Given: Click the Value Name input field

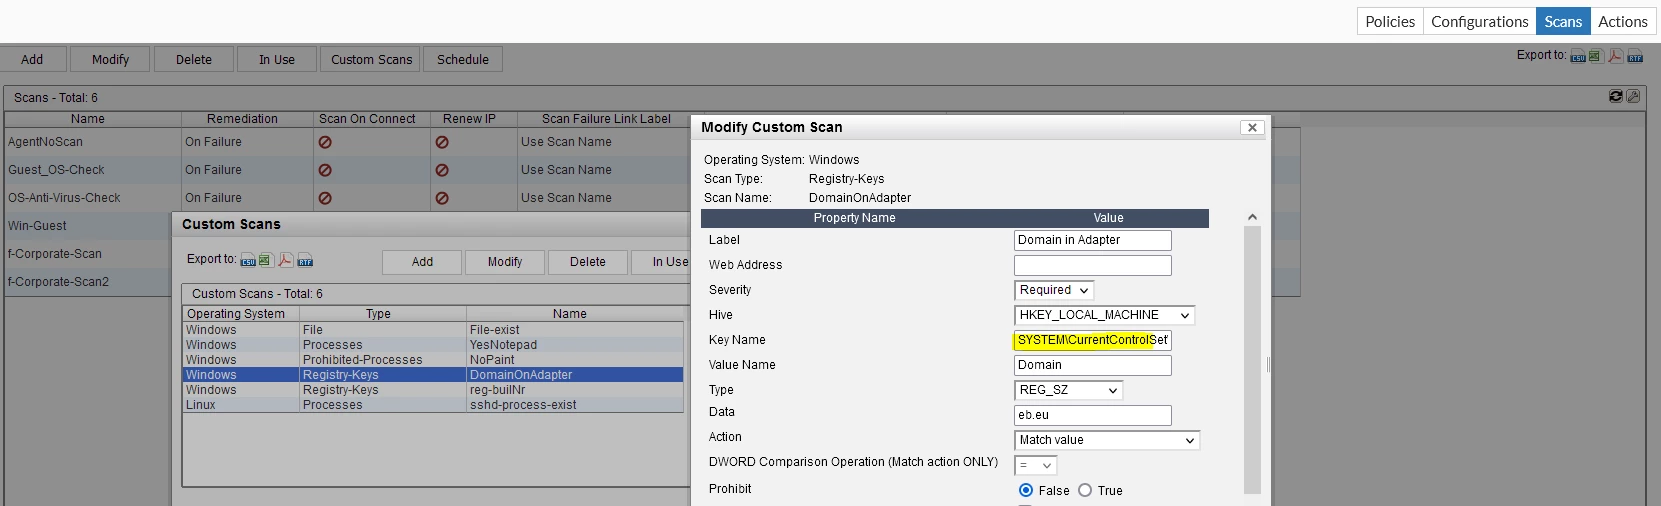Looking at the screenshot, I should (x=1092, y=365).
